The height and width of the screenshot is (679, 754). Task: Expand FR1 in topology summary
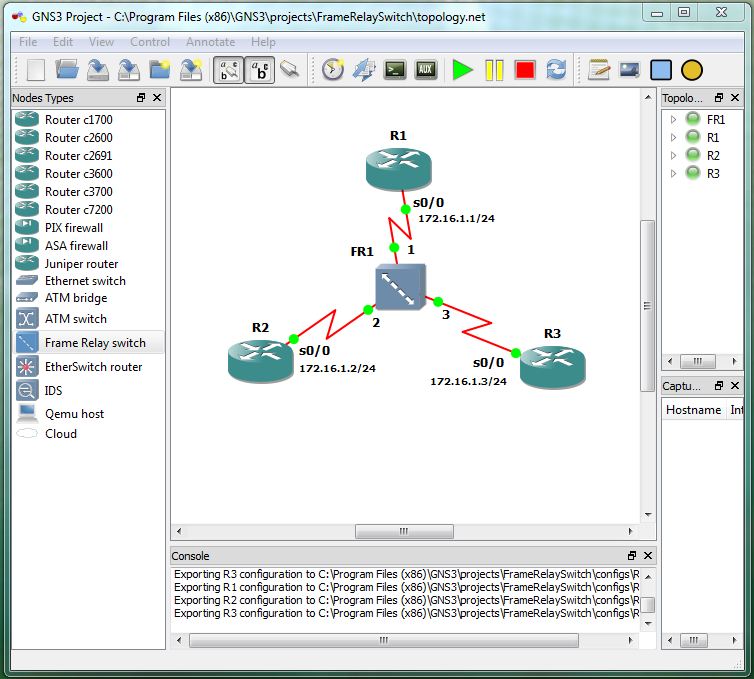tap(673, 119)
